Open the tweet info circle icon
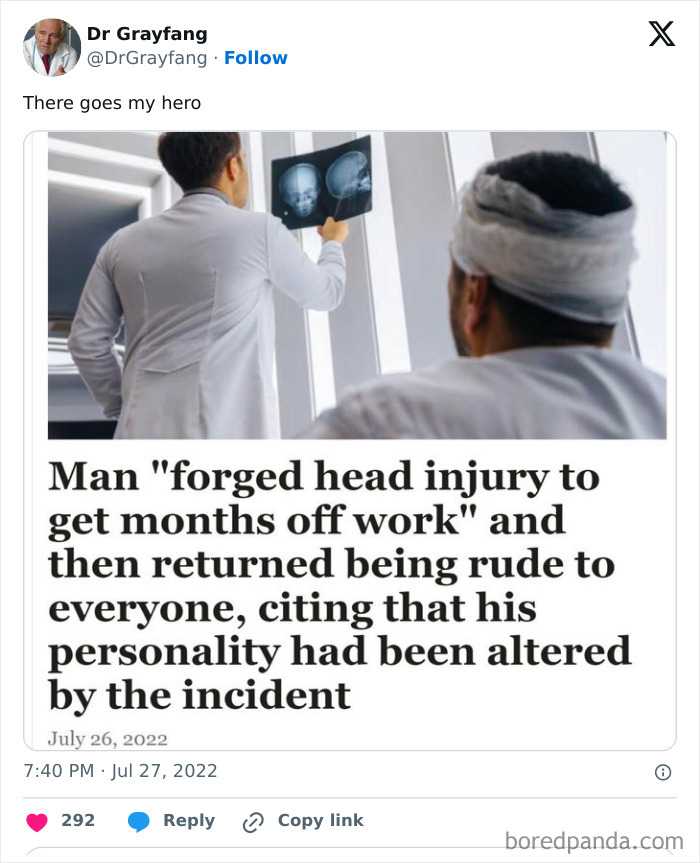The width and height of the screenshot is (700, 863). tap(663, 772)
